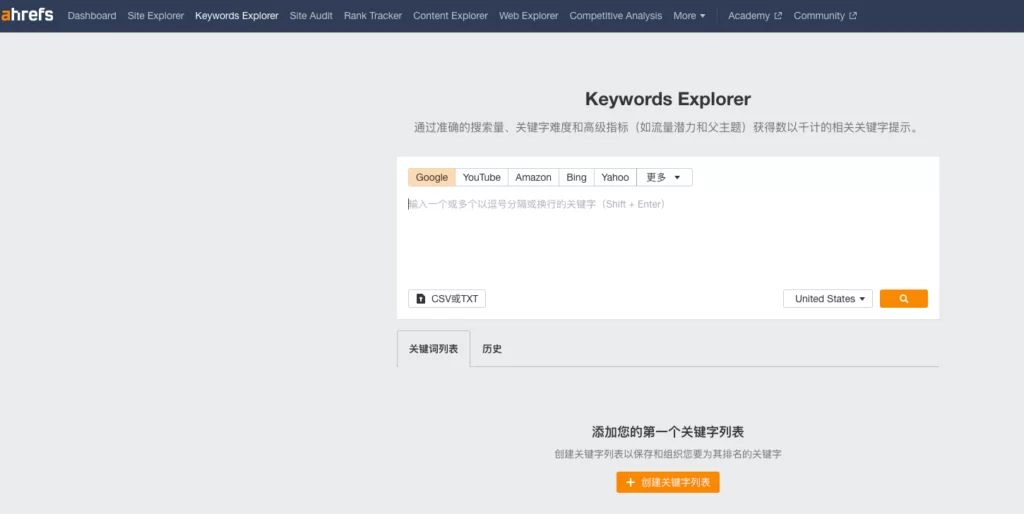
Task: Go to Site Explorer
Action: click(155, 16)
